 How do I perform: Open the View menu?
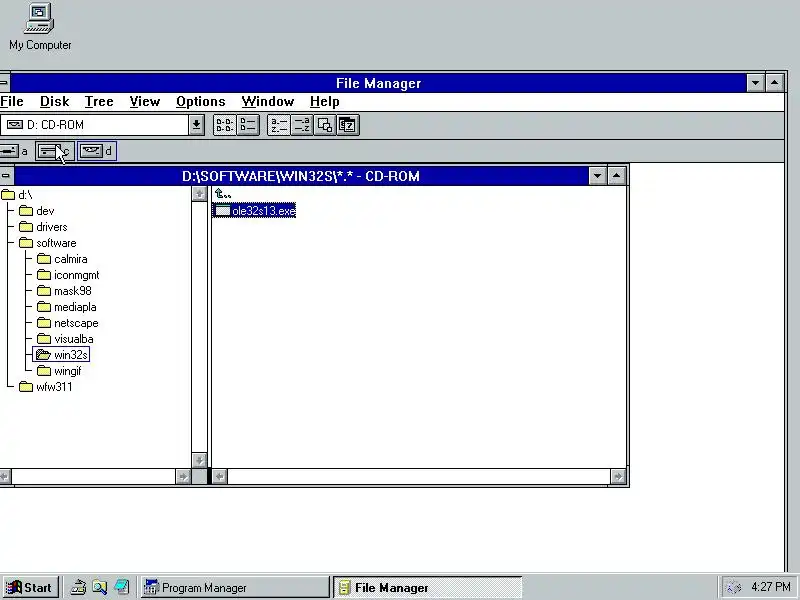[145, 102]
